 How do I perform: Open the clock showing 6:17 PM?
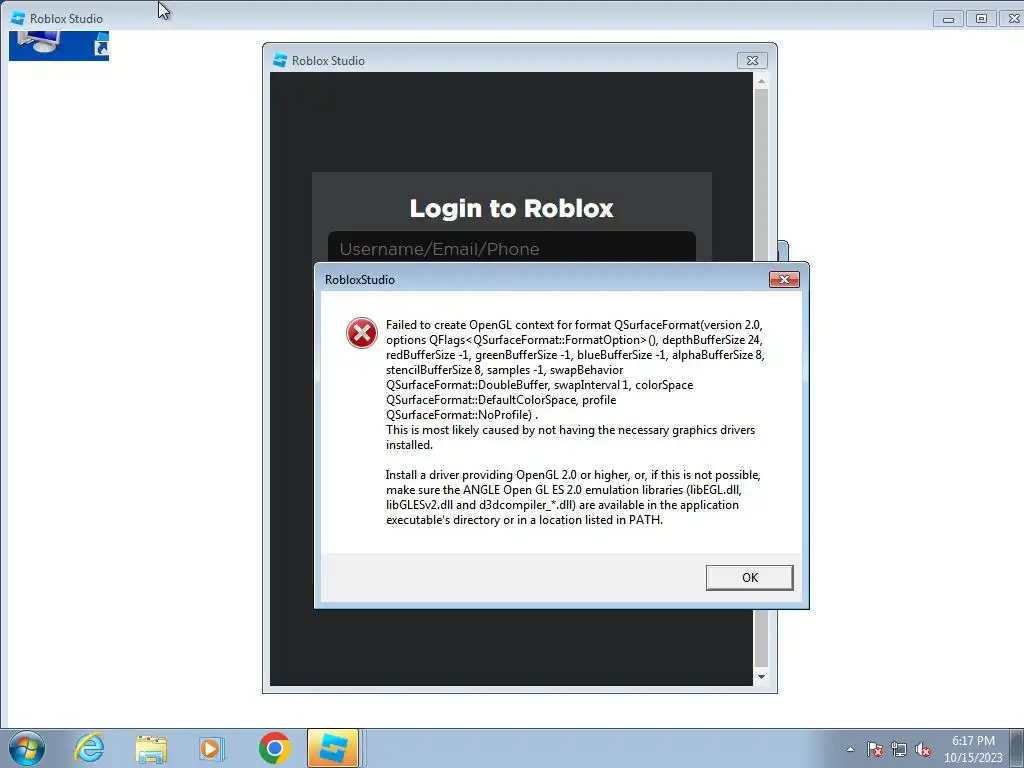click(973, 748)
